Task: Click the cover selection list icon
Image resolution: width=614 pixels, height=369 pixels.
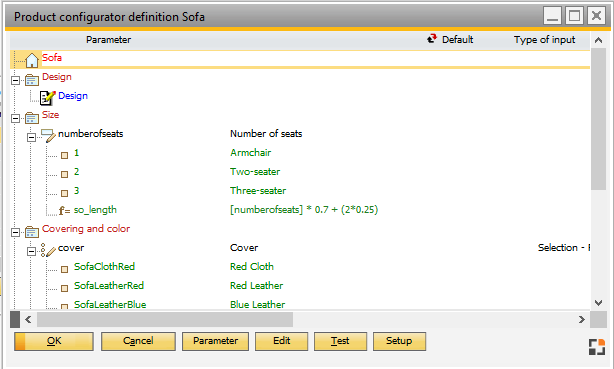Action: [x=48, y=250]
